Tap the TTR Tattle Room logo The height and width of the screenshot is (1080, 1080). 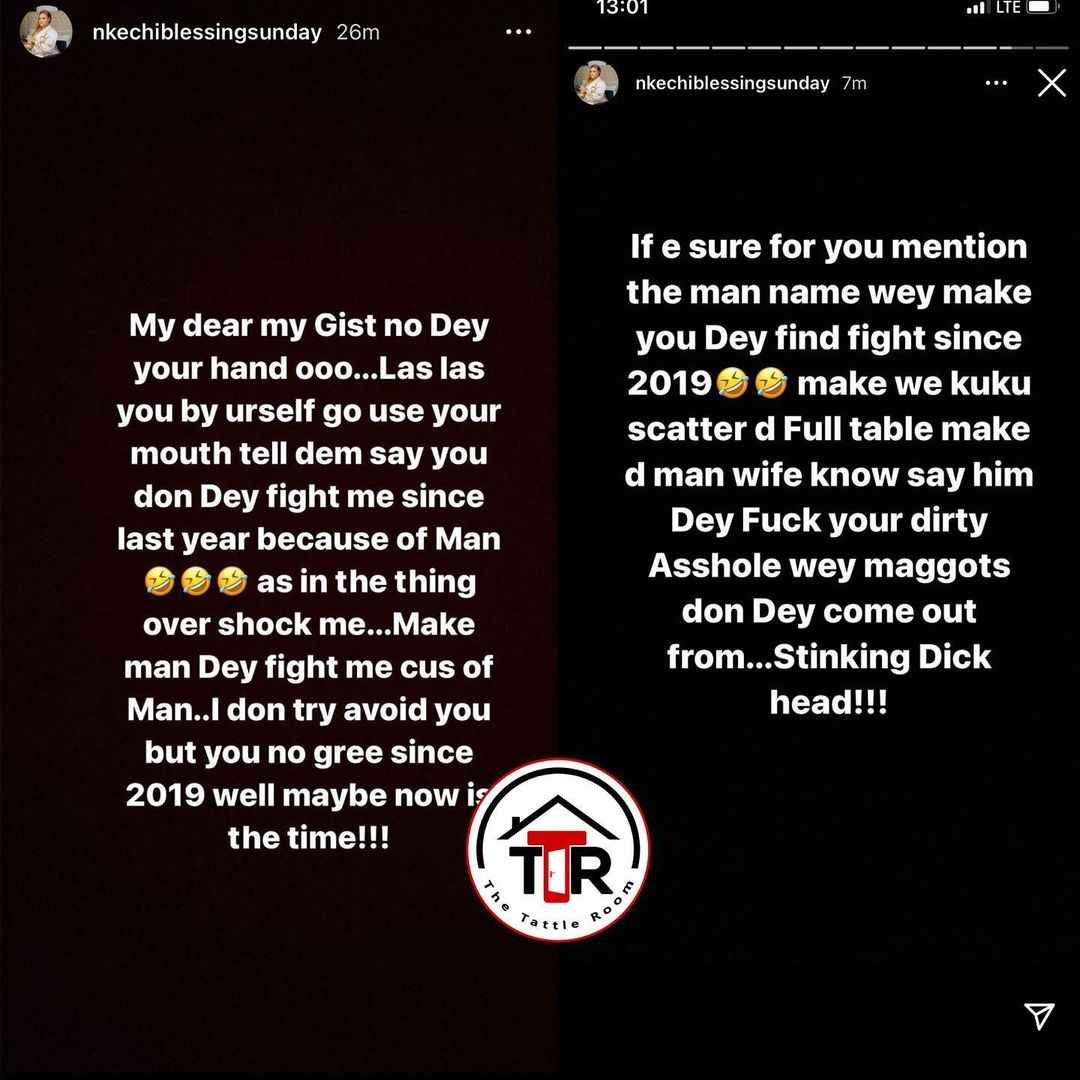558,850
